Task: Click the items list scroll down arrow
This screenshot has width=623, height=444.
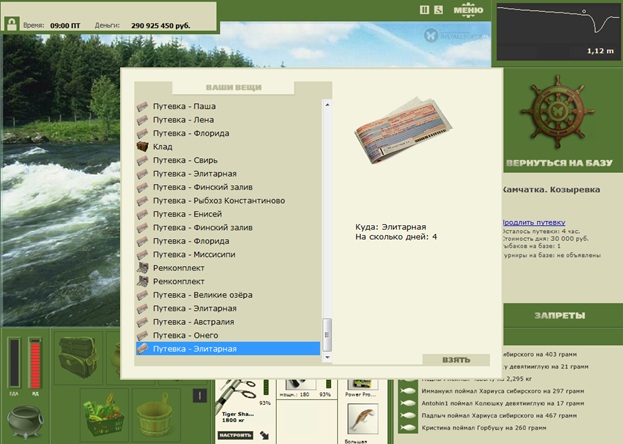Action: (327, 357)
